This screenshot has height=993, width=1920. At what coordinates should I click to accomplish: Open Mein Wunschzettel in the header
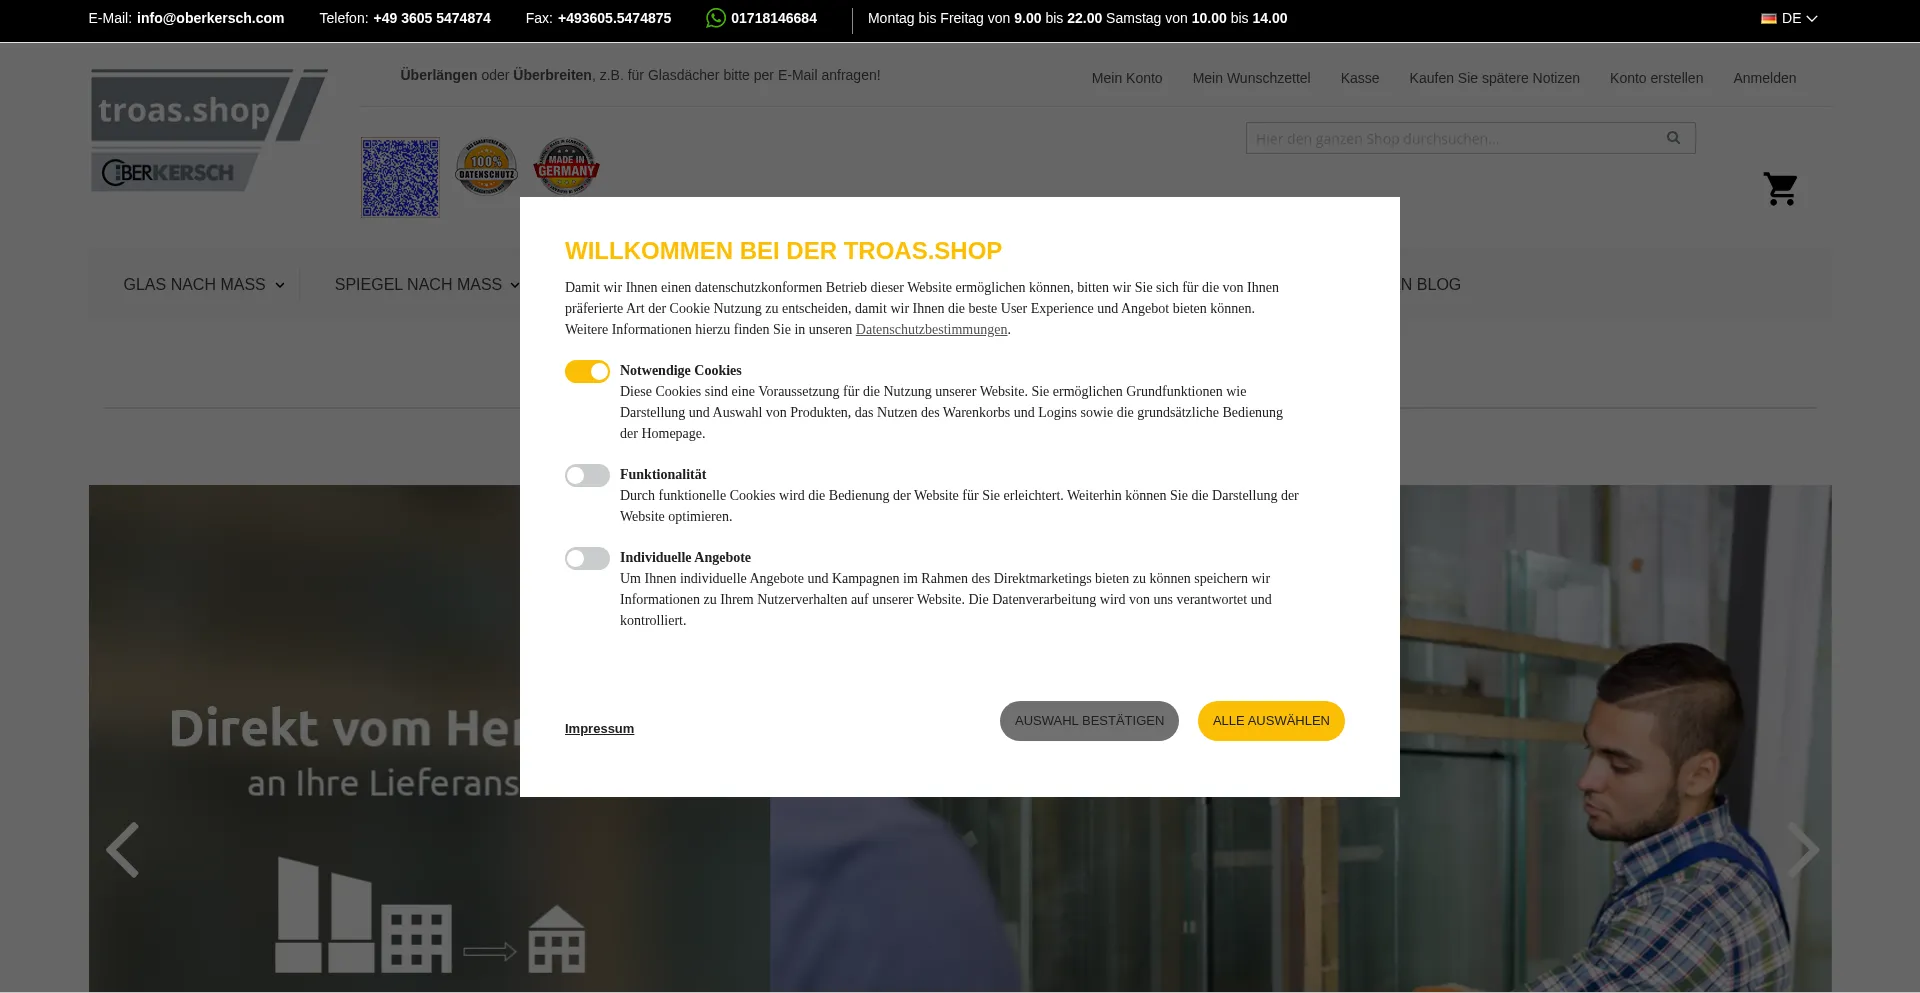click(1251, 78)
